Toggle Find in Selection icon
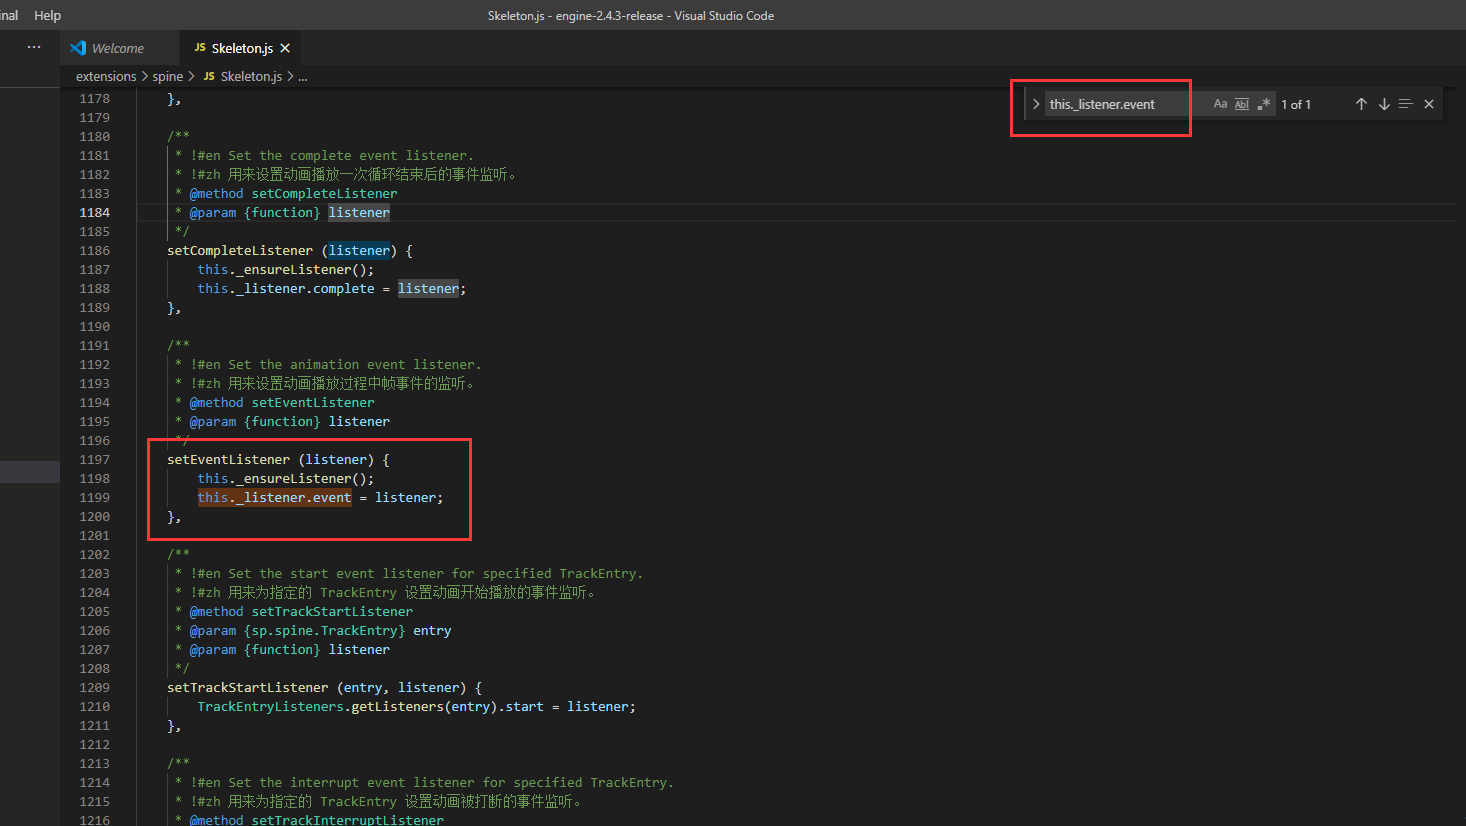This screenshot has height=826, width=1466. click(x=1405, y=104)
